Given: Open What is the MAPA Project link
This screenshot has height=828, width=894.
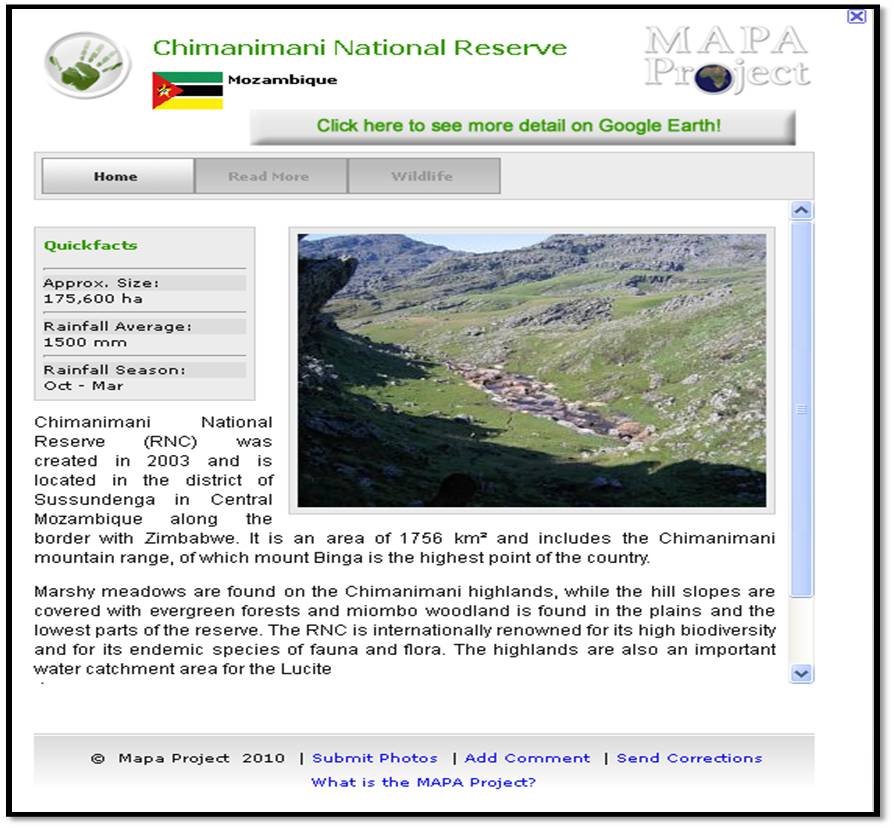Looking at the screenshot, I should pos(424,782).
